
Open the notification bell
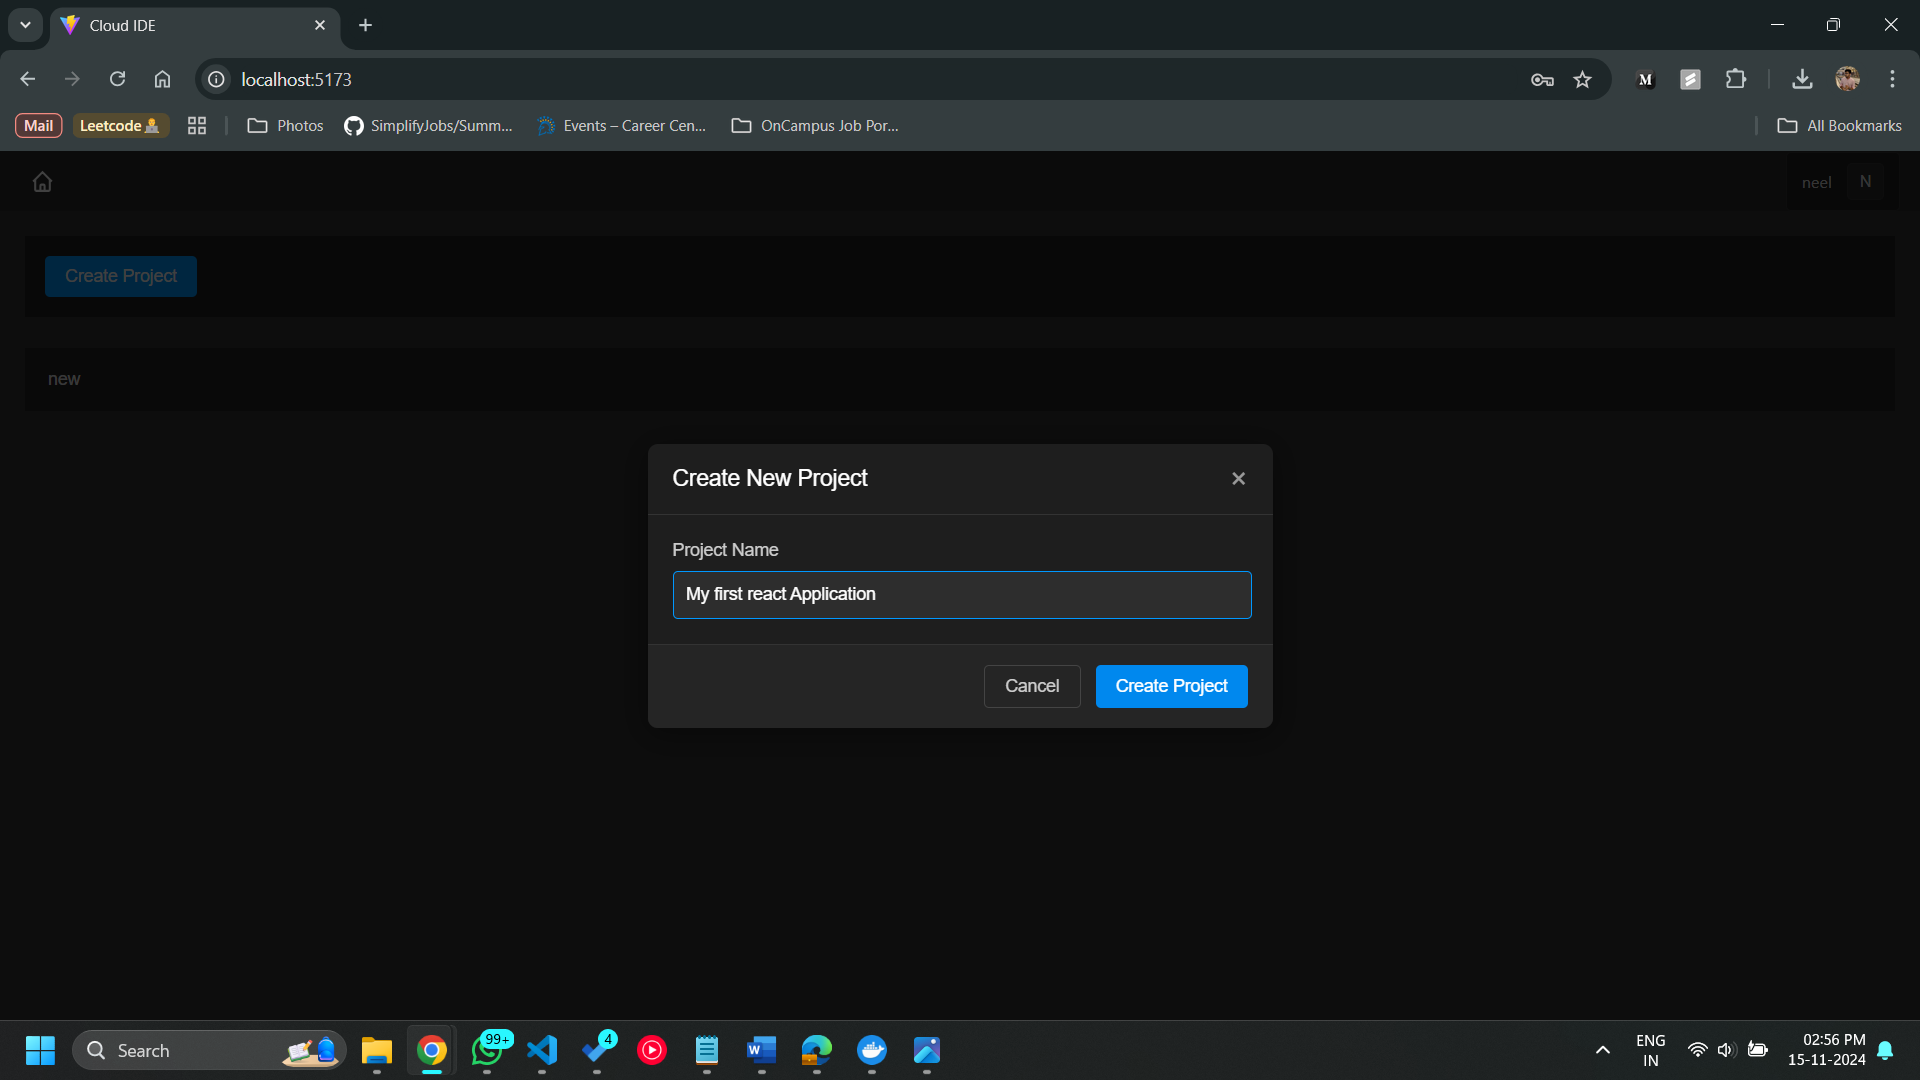pos(1885,1050)
